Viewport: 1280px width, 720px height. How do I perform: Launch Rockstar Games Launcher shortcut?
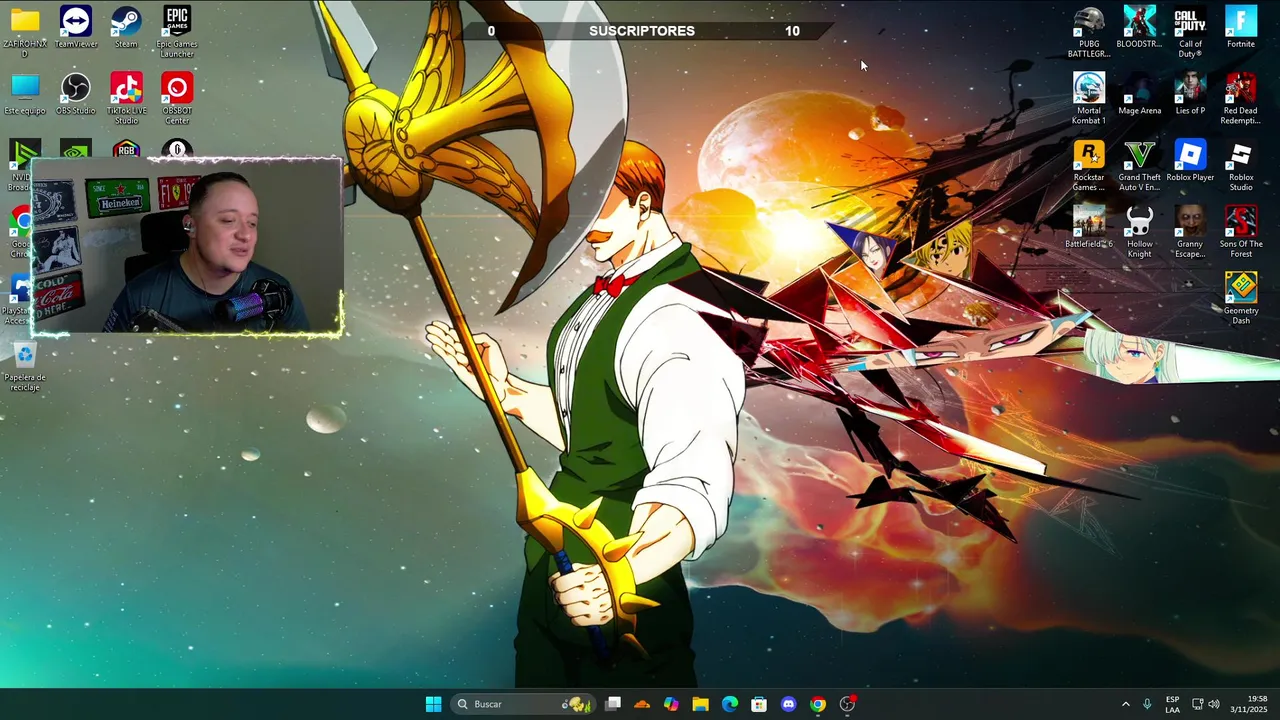pyautogui.click(x=1089, y=165)
